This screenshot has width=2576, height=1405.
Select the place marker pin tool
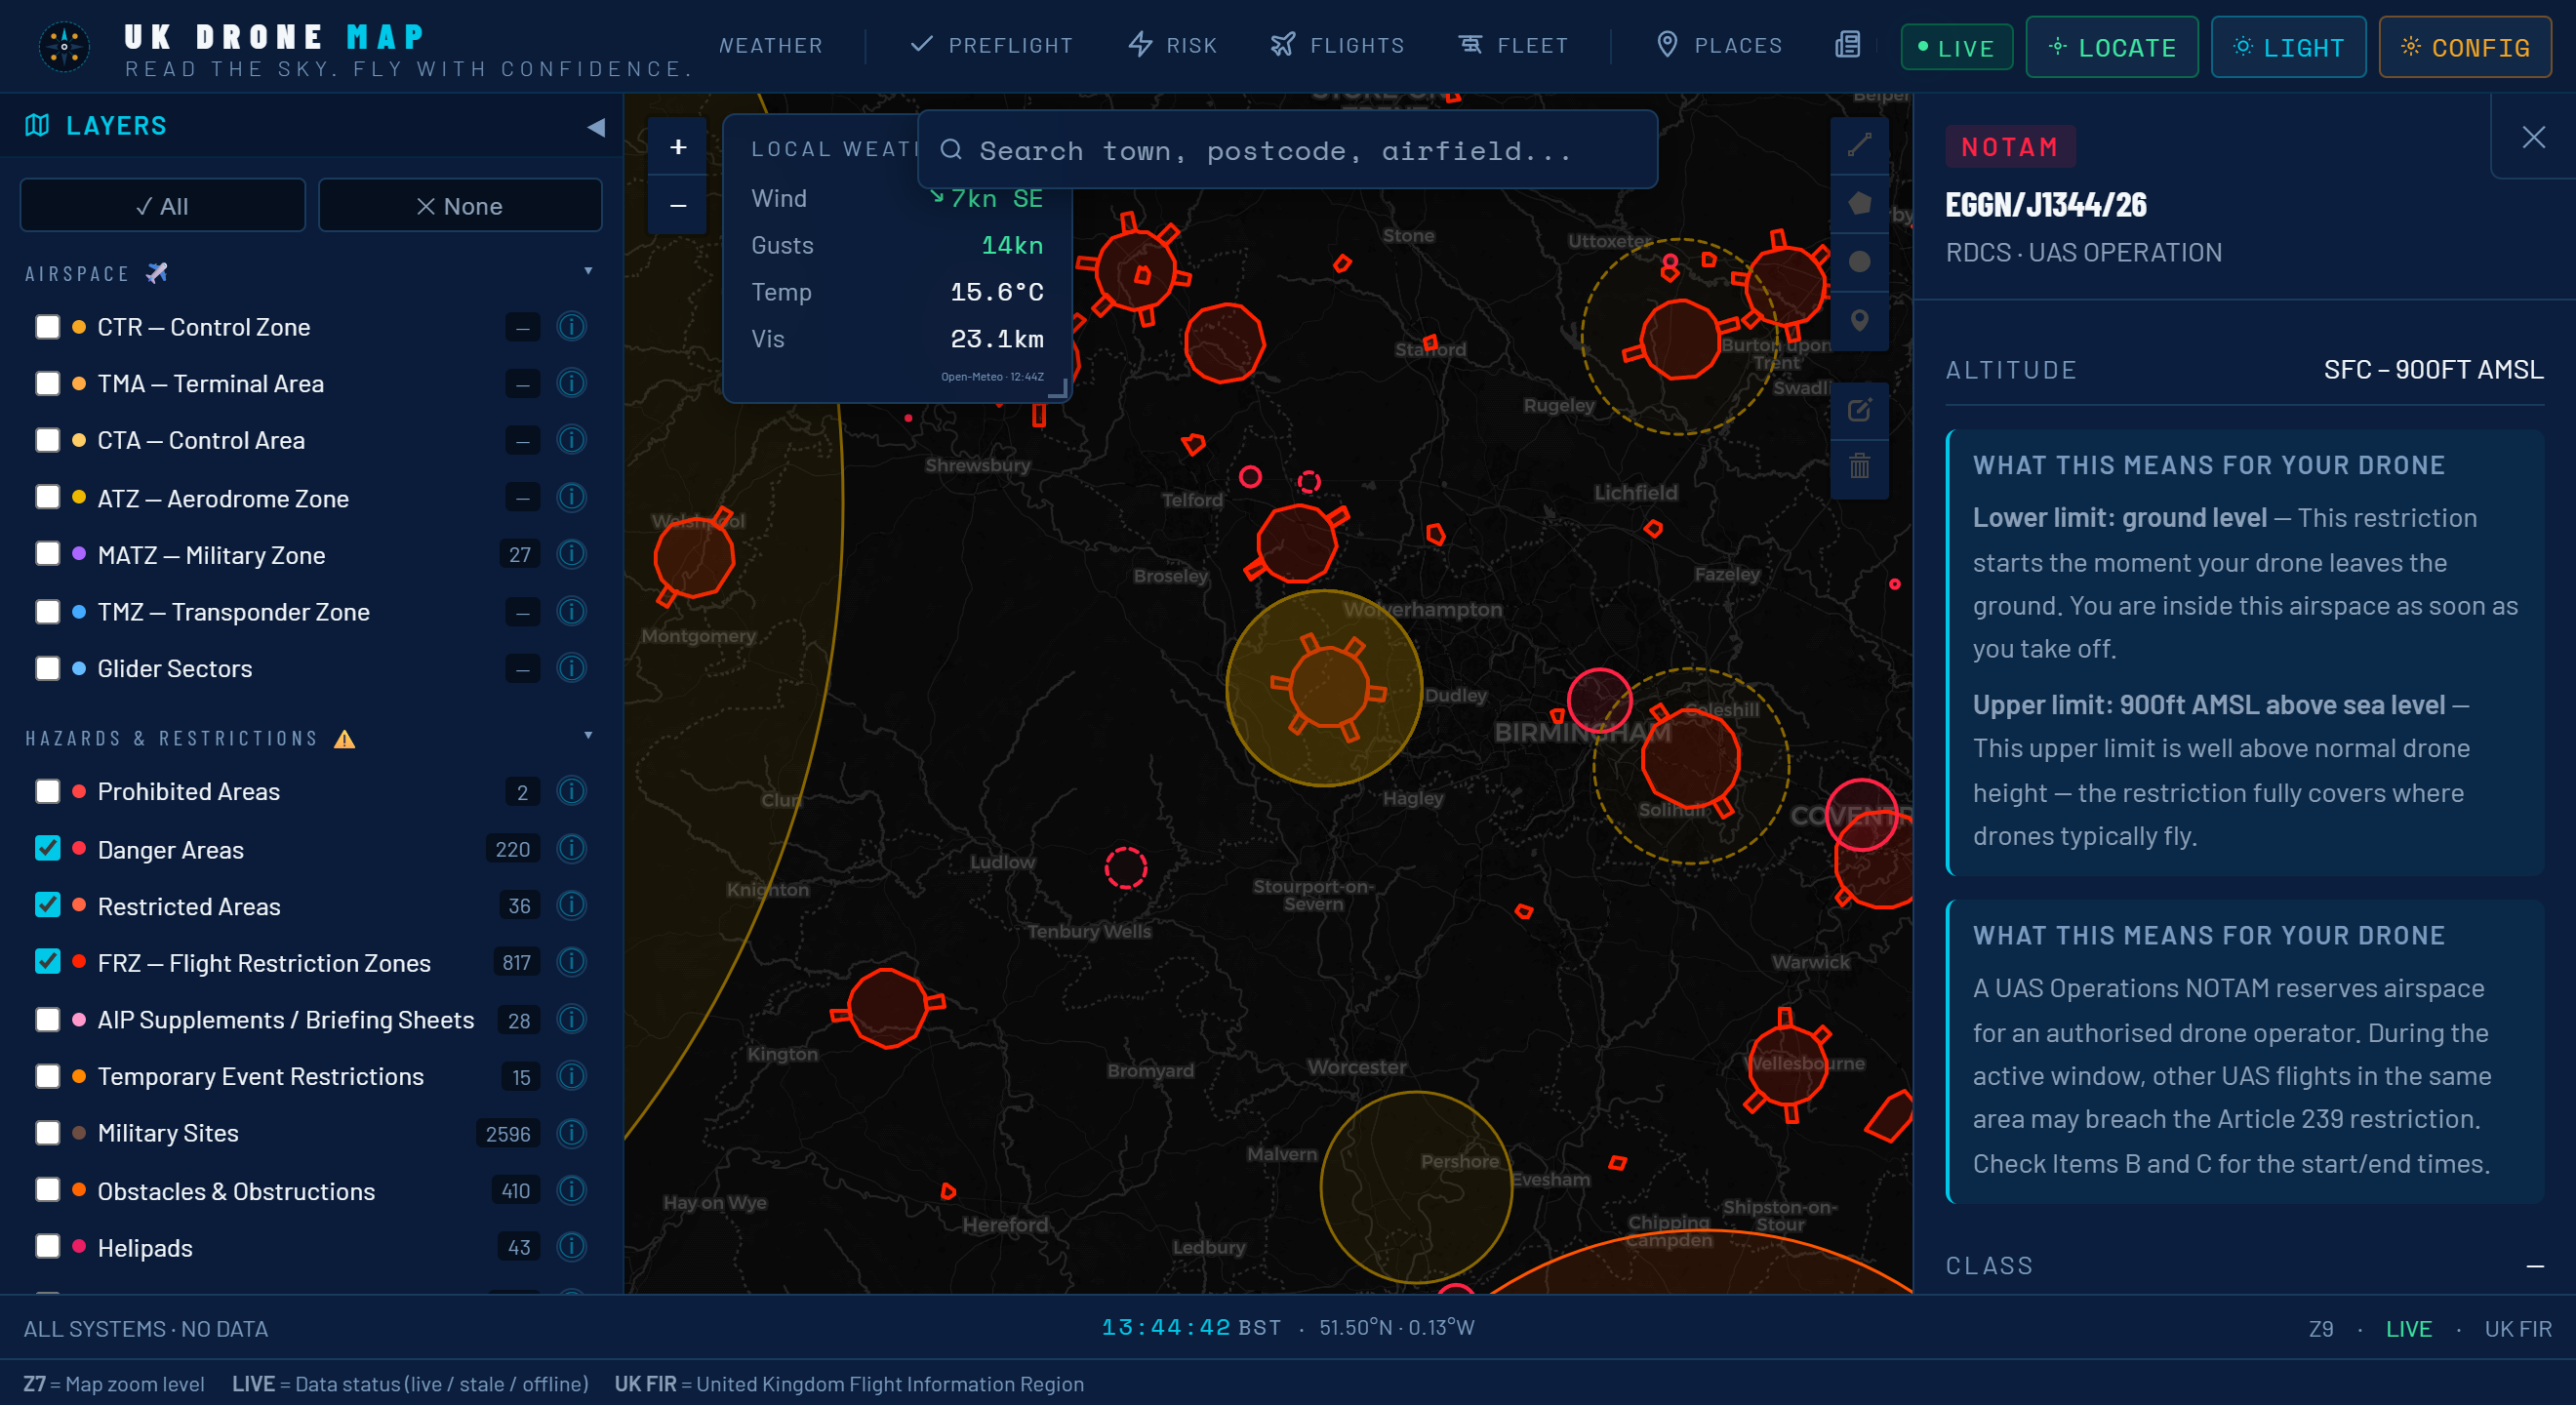tap(1859, 320)
